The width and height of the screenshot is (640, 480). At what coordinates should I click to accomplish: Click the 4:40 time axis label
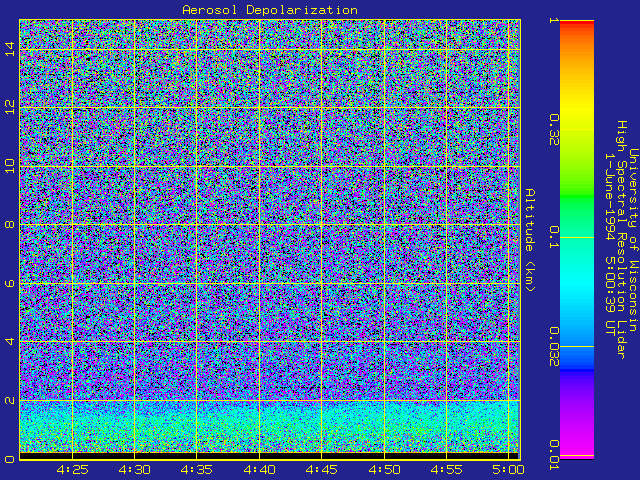point(259,470)
